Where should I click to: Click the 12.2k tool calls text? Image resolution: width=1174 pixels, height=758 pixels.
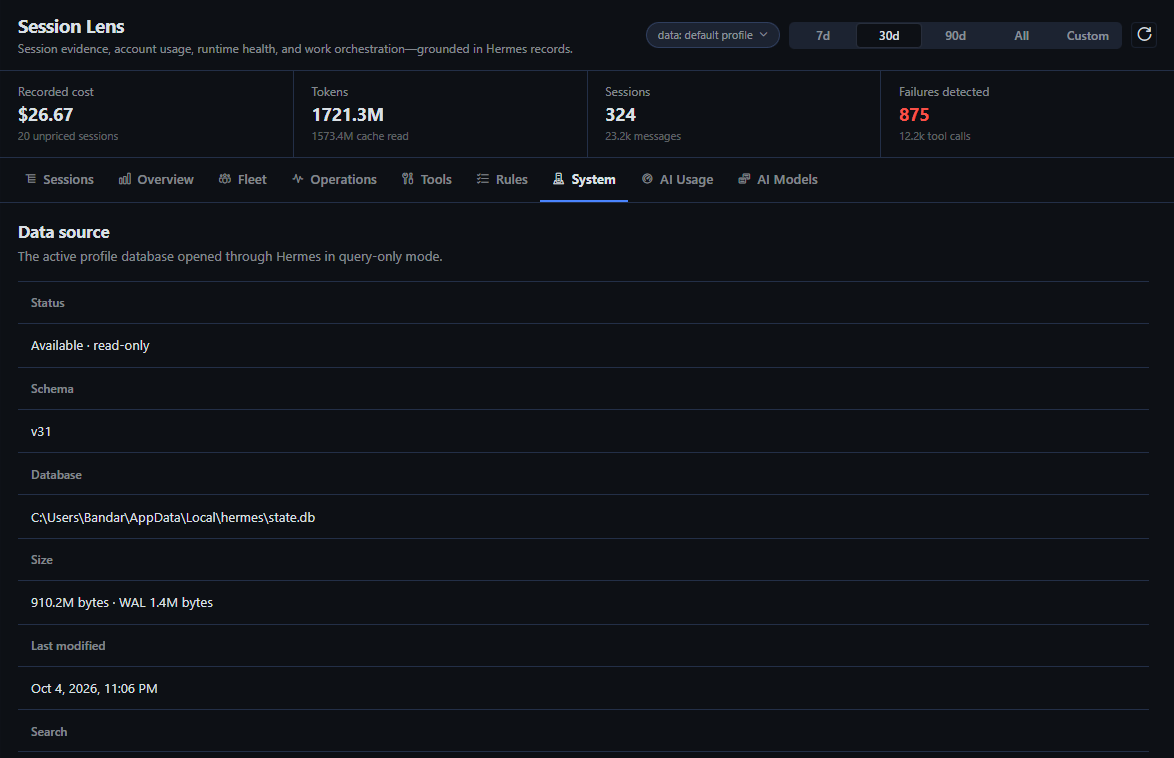click(x=934, y=136)
